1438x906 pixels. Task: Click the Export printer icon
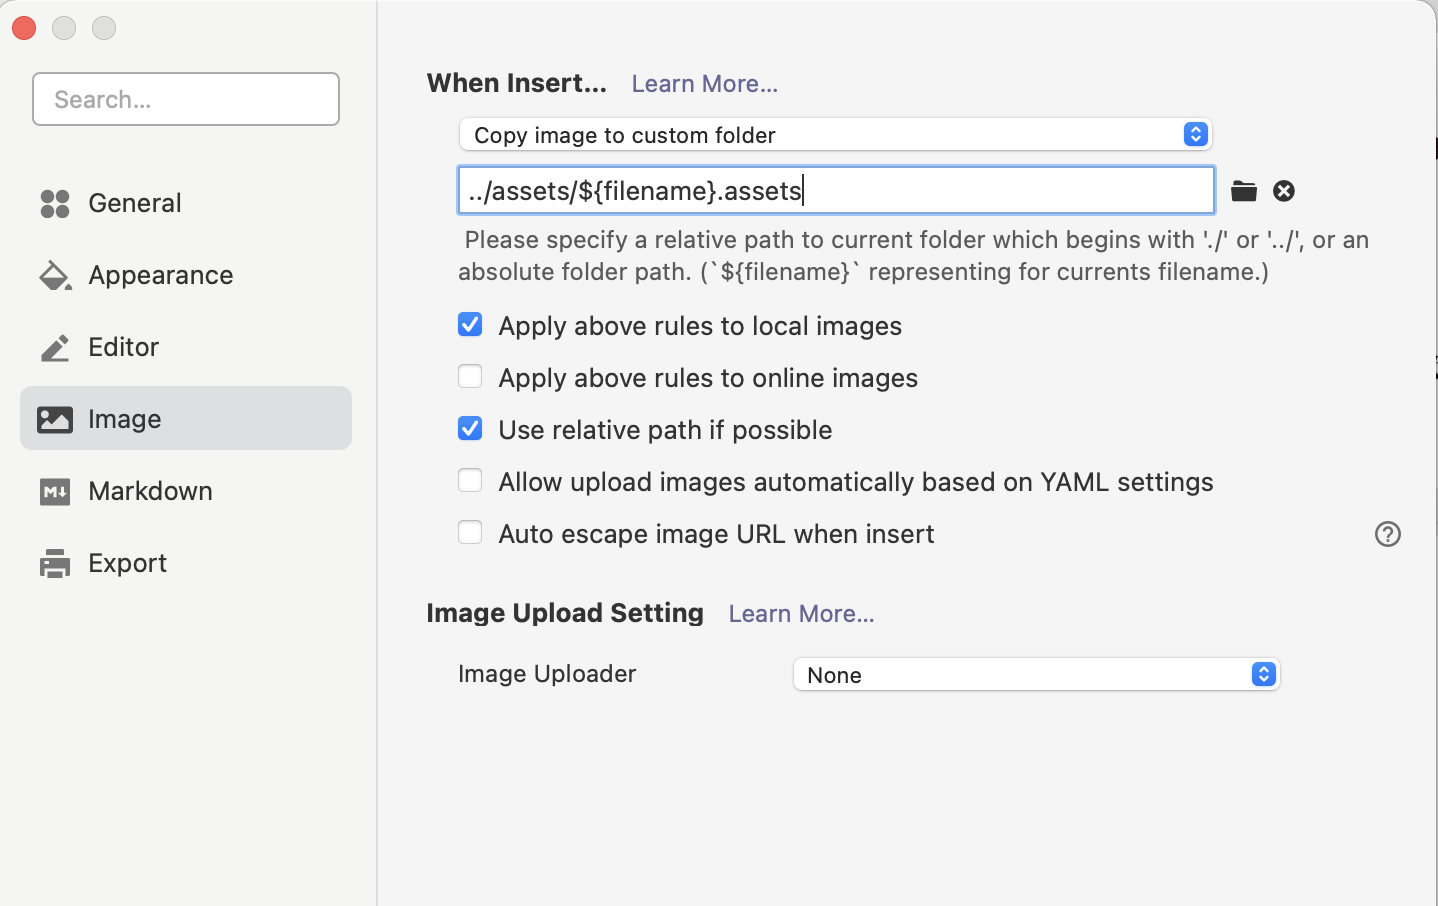point(55,563)
